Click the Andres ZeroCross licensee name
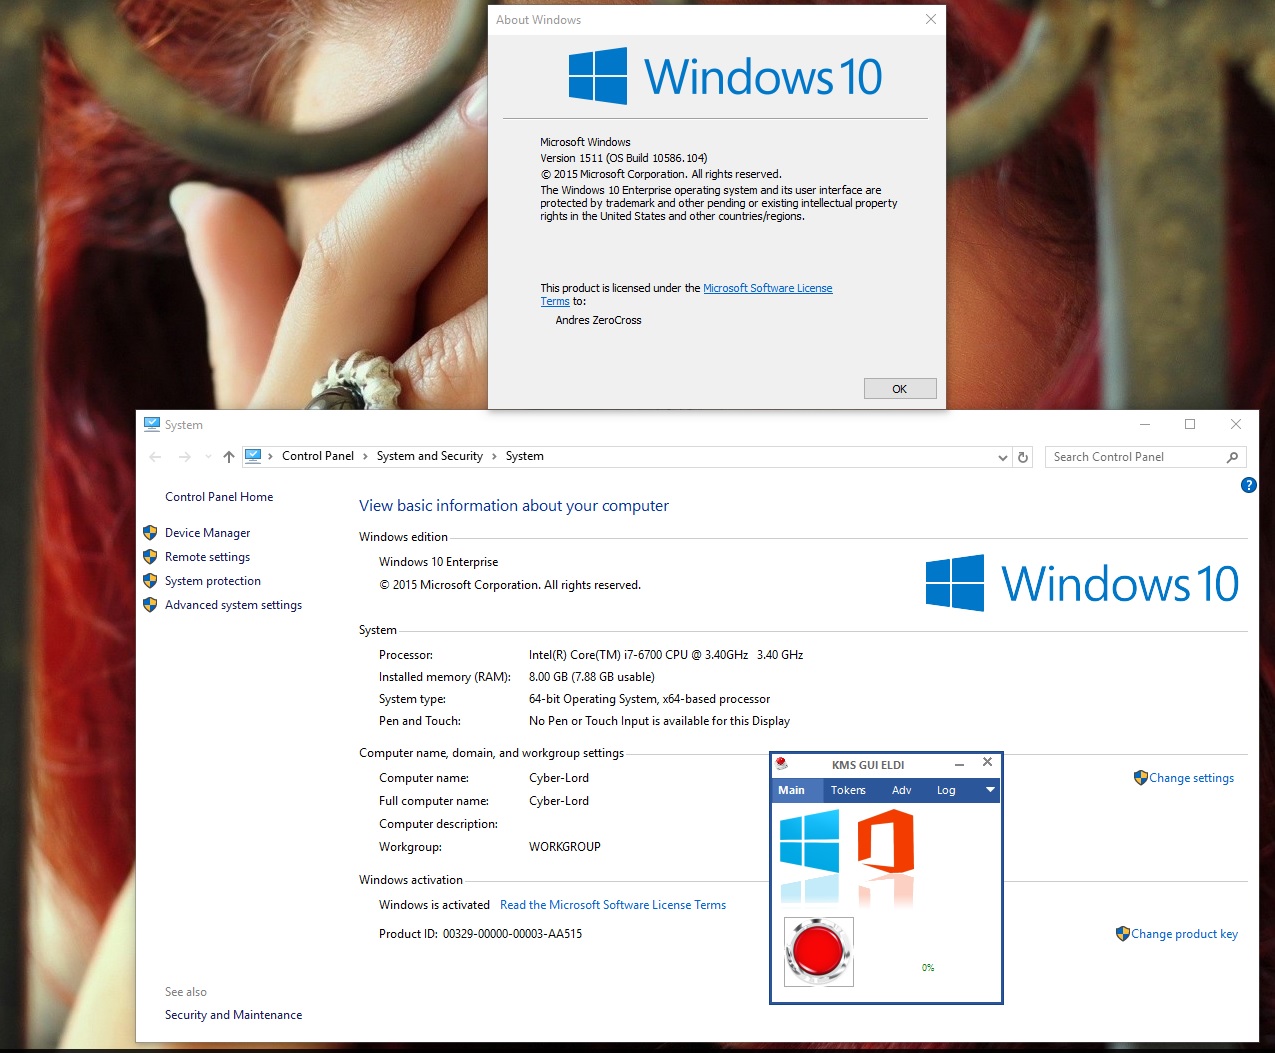 (x=598, y=320)
